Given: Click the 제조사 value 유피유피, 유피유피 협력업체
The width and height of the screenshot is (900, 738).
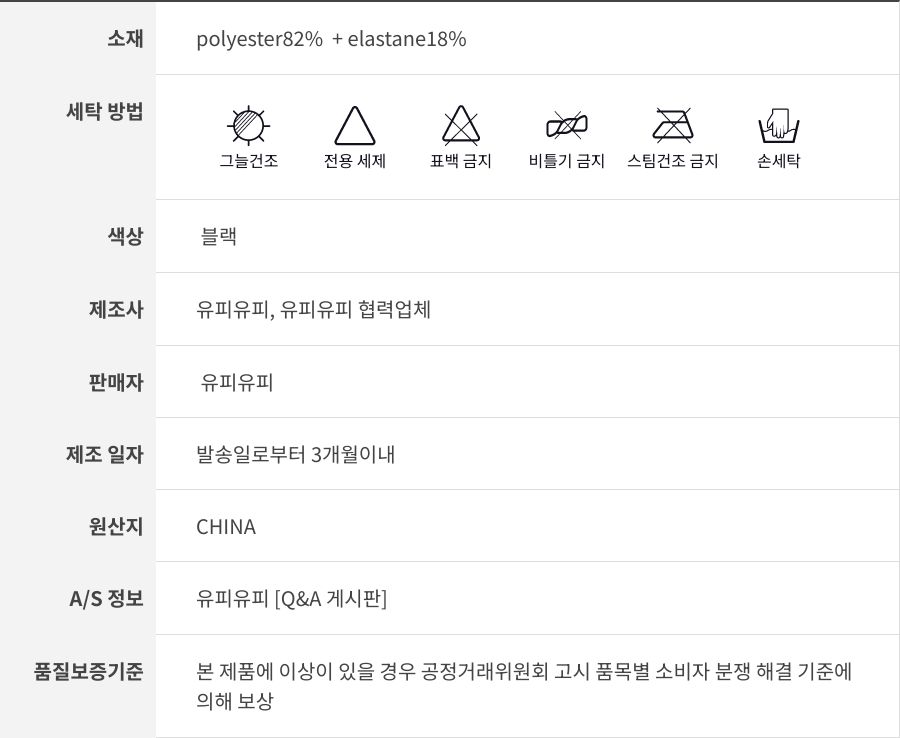Looking at the screenshot, I should pyautogui.click(x=313, y=309).
